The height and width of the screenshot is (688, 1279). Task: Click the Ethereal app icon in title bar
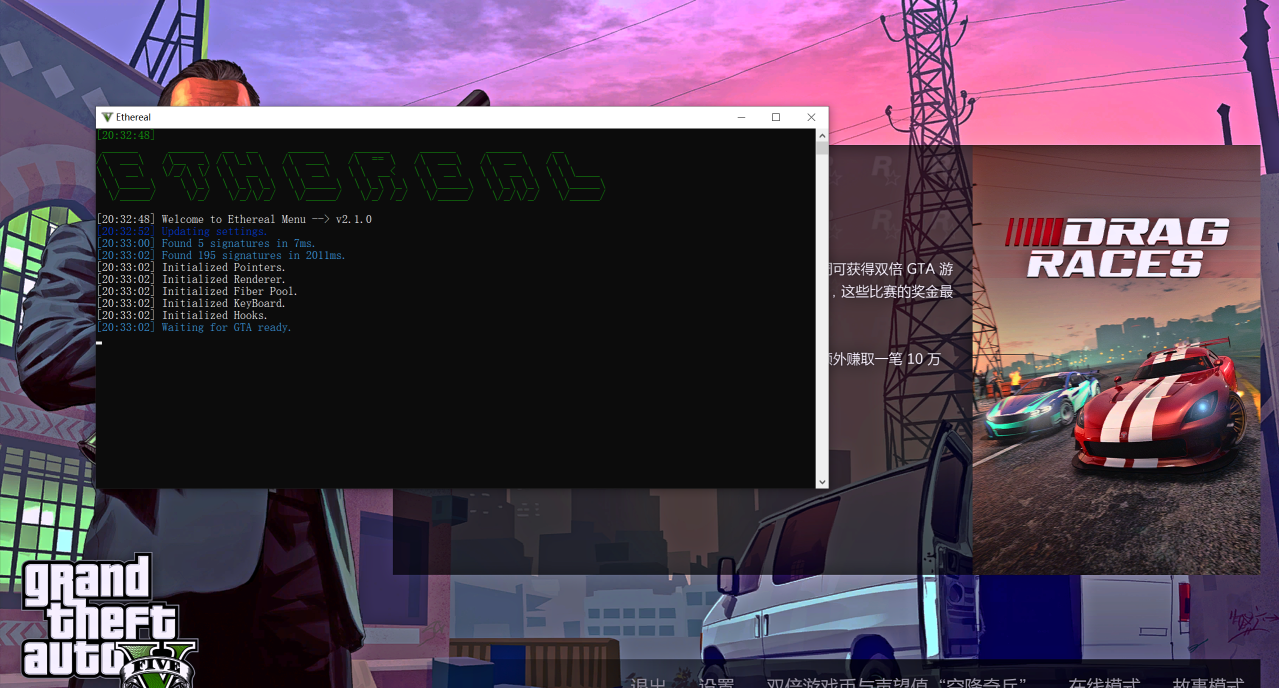point(107,117)
